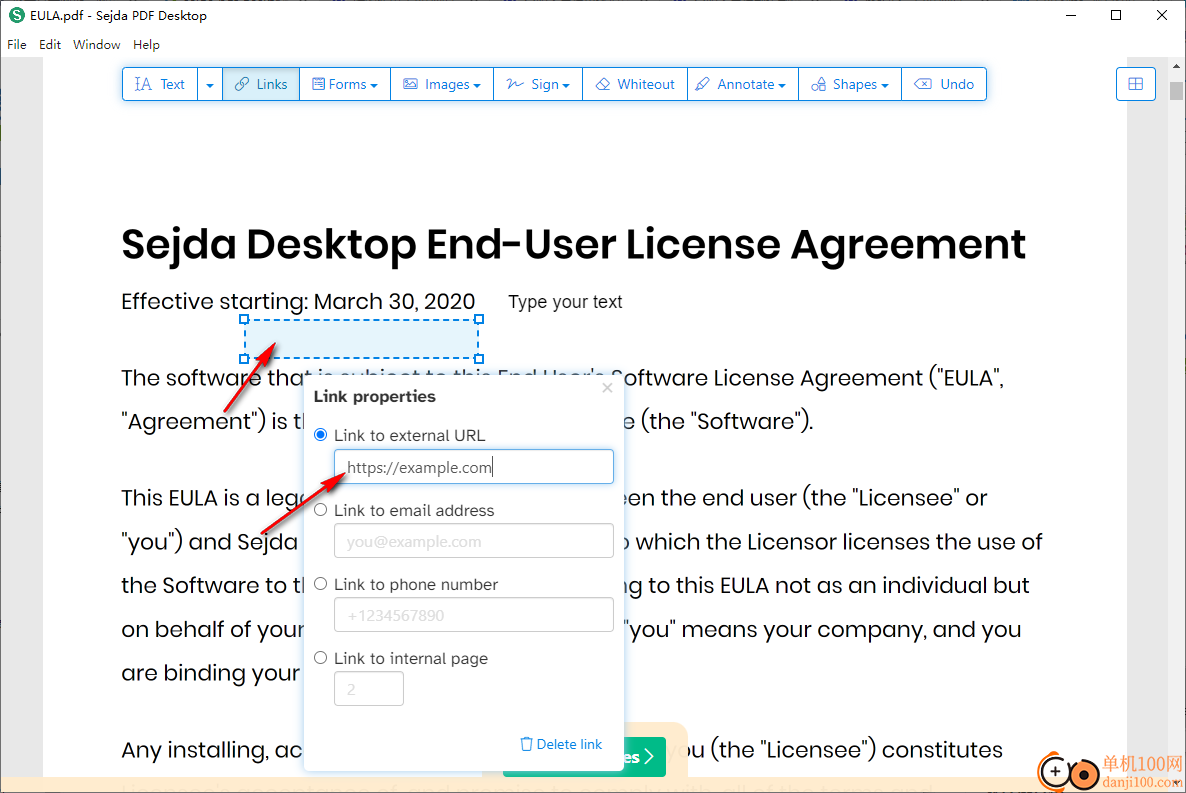
Task: Click the Undo button
Action: (944, 84)
